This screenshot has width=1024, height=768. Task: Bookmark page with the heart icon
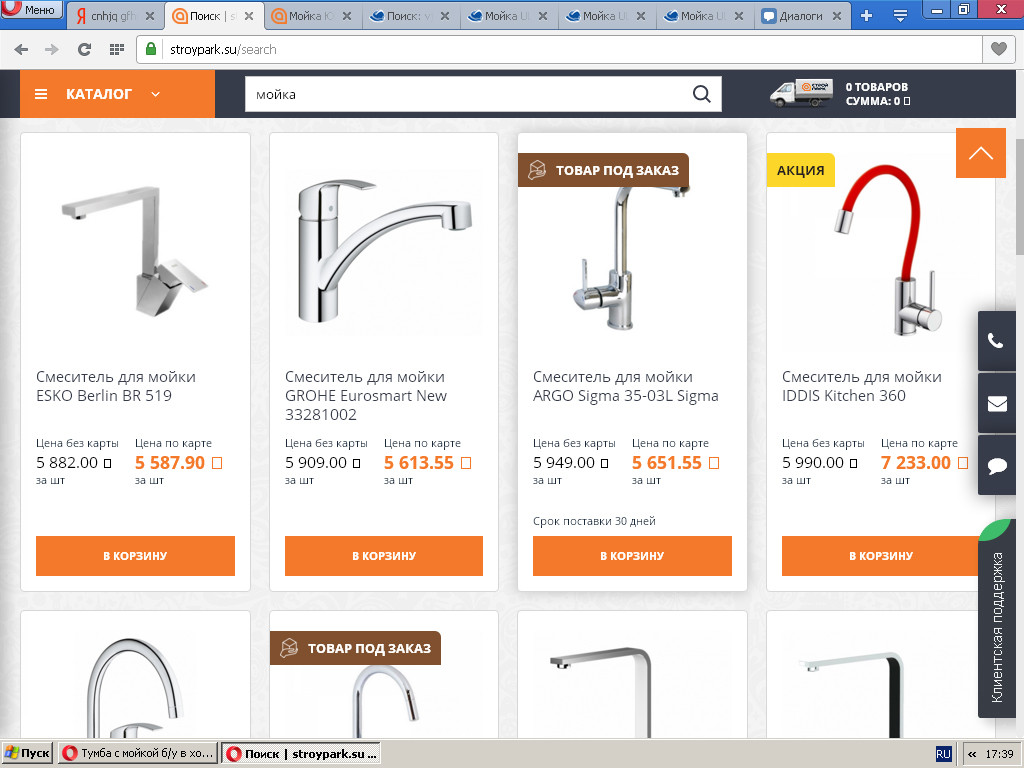[x=999, y=49]
